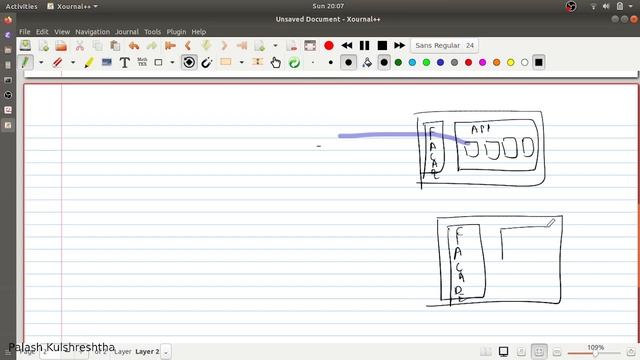Open the Plugin menu

coord(176,31)
